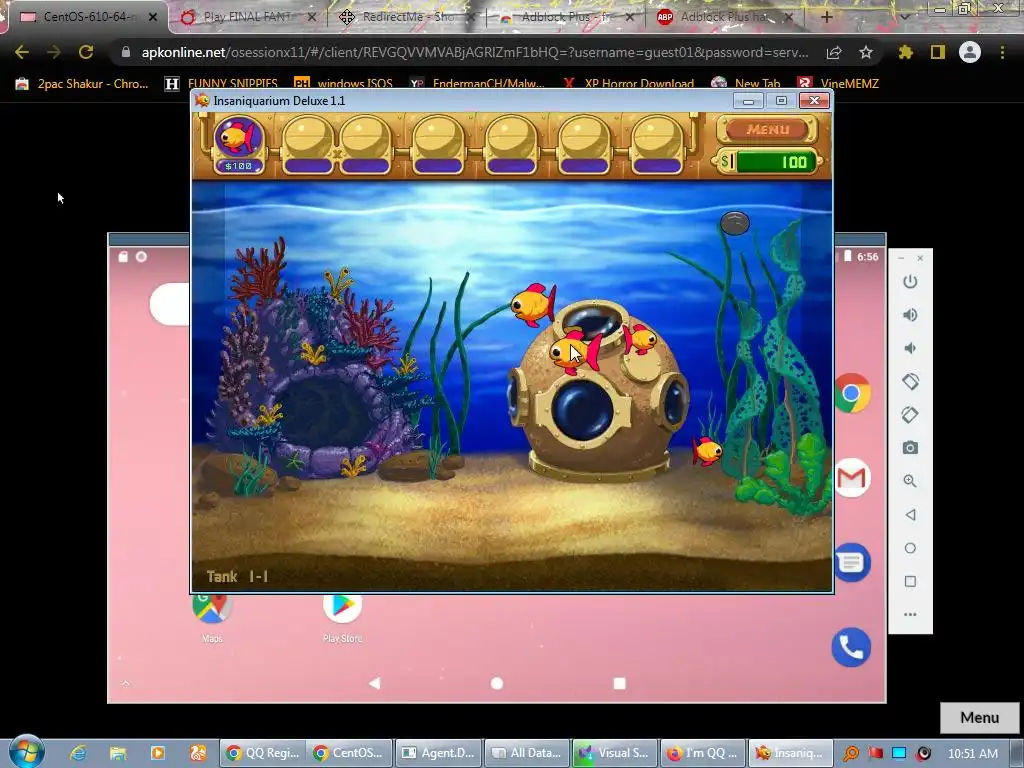Toggle Chrome side panel

click(938, 52)
